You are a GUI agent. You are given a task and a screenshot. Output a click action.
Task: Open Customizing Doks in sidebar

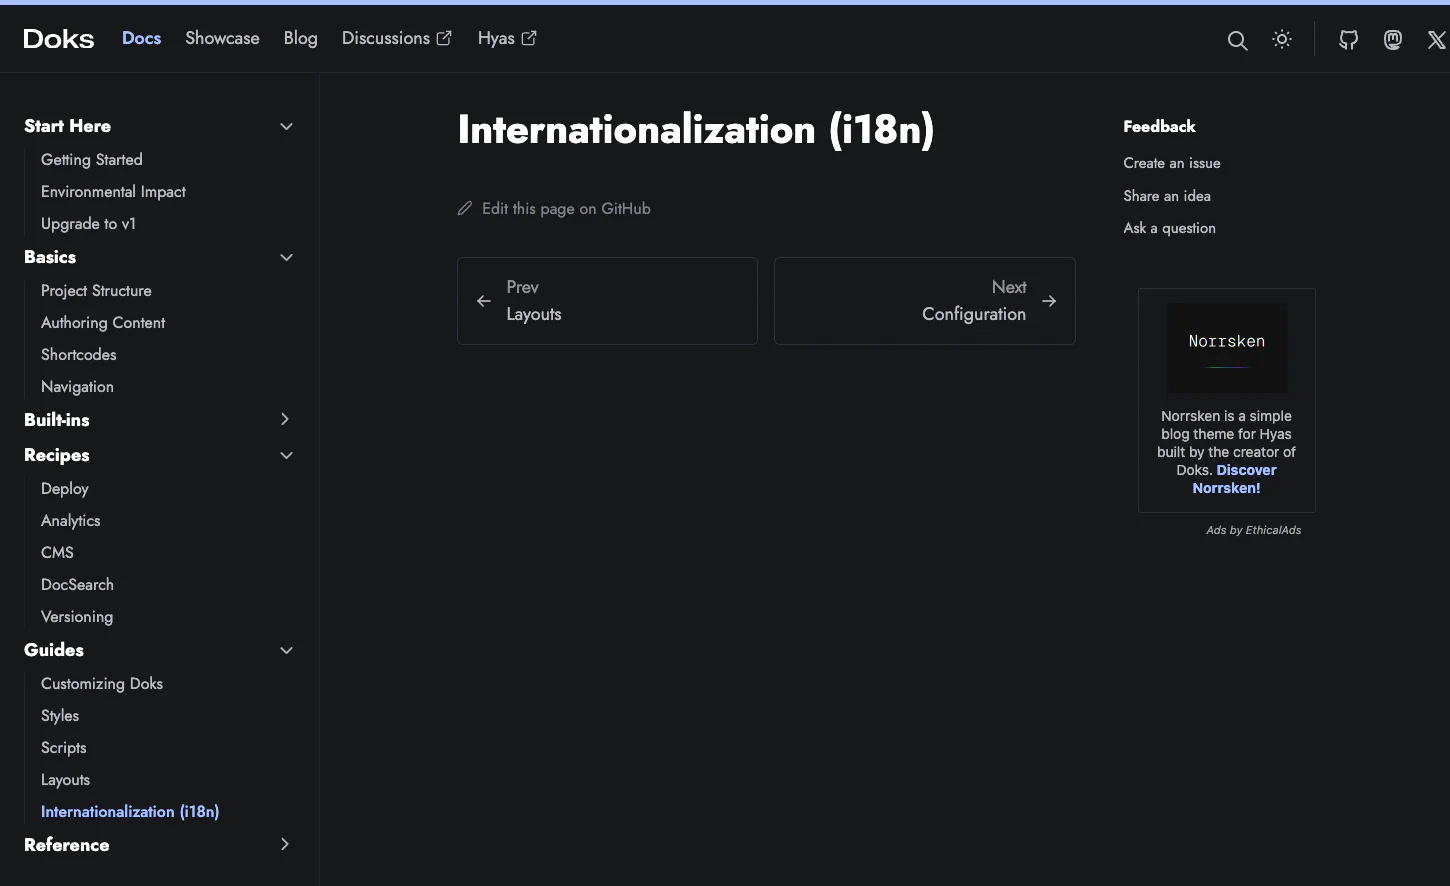pyautogui.click(x=102, y=683)
